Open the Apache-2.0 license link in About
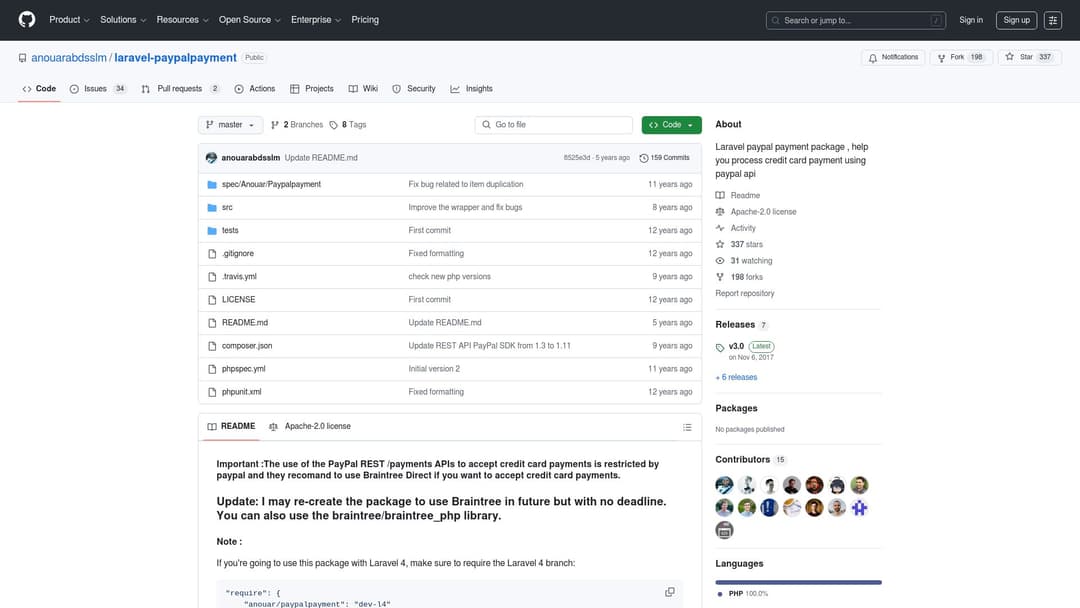The width and height of the screenshot is (1080, 608). tap(756, 212)
